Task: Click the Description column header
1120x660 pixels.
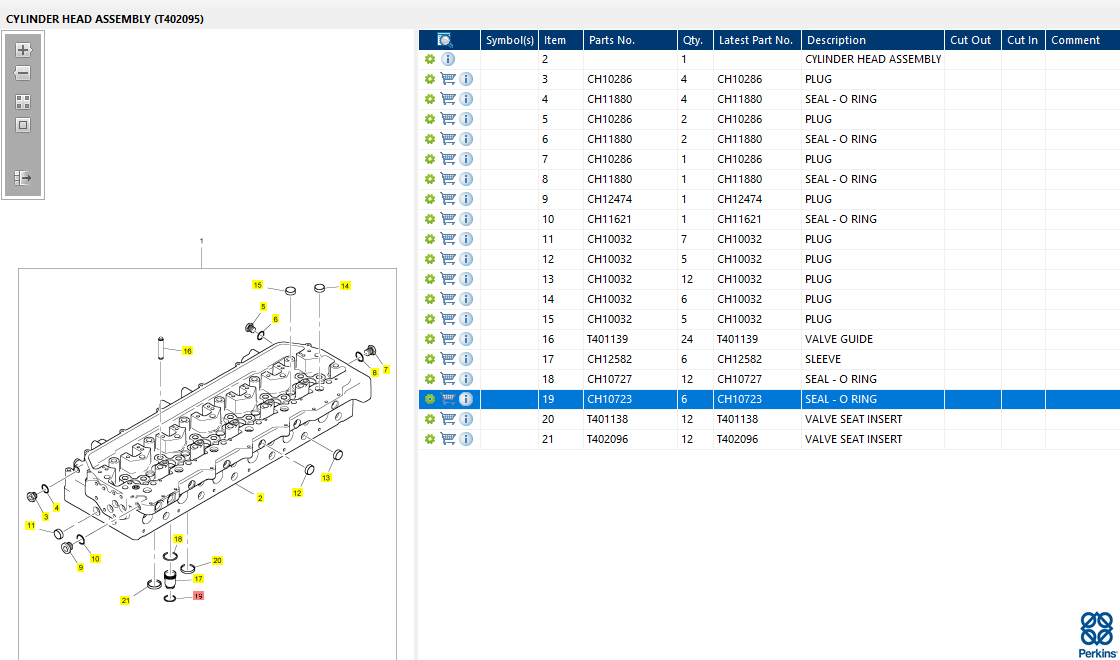Action: [x=836, y=40]
